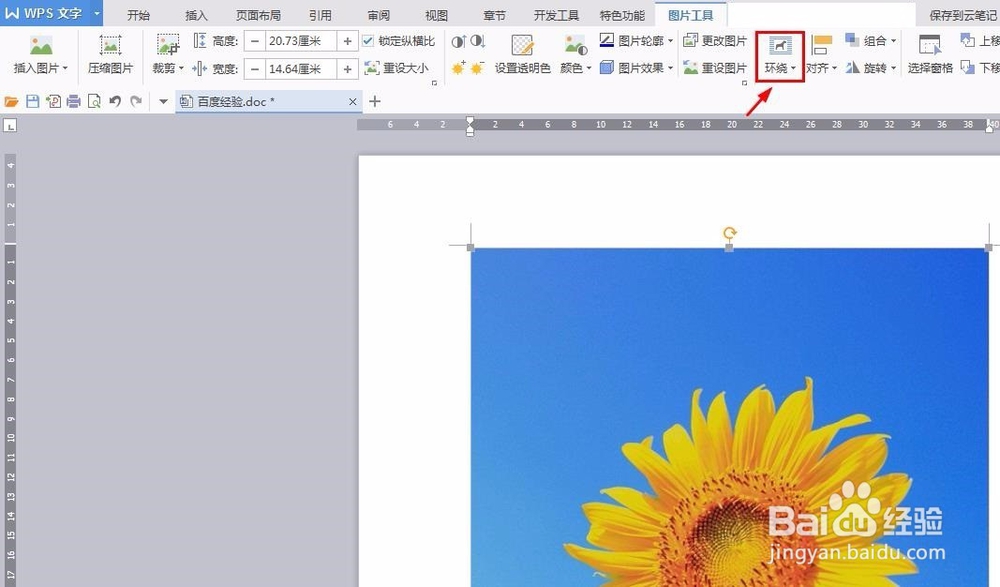This screenshot has width=1000, height=587.
Task: Click Change Picture (更改图片)
Action: pyautogui.click(x=714, y=41)
